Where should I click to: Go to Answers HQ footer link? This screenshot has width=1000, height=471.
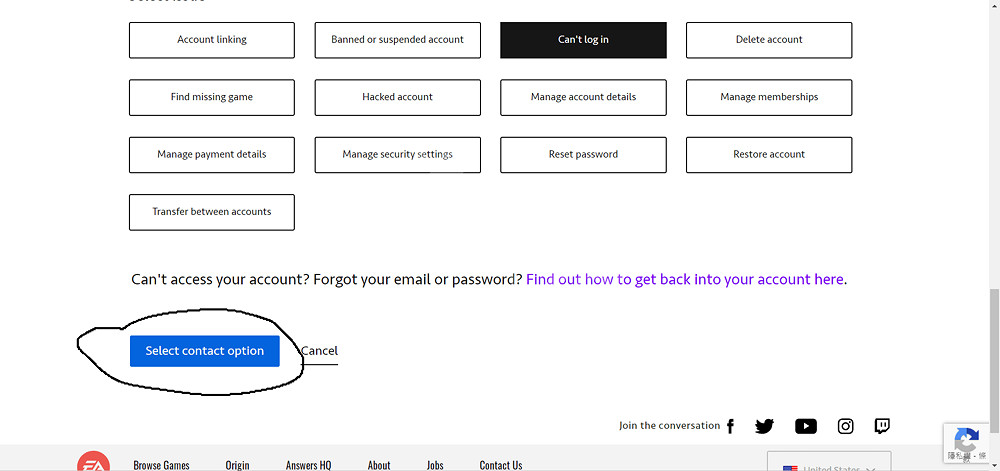click(x=308, y=465)
